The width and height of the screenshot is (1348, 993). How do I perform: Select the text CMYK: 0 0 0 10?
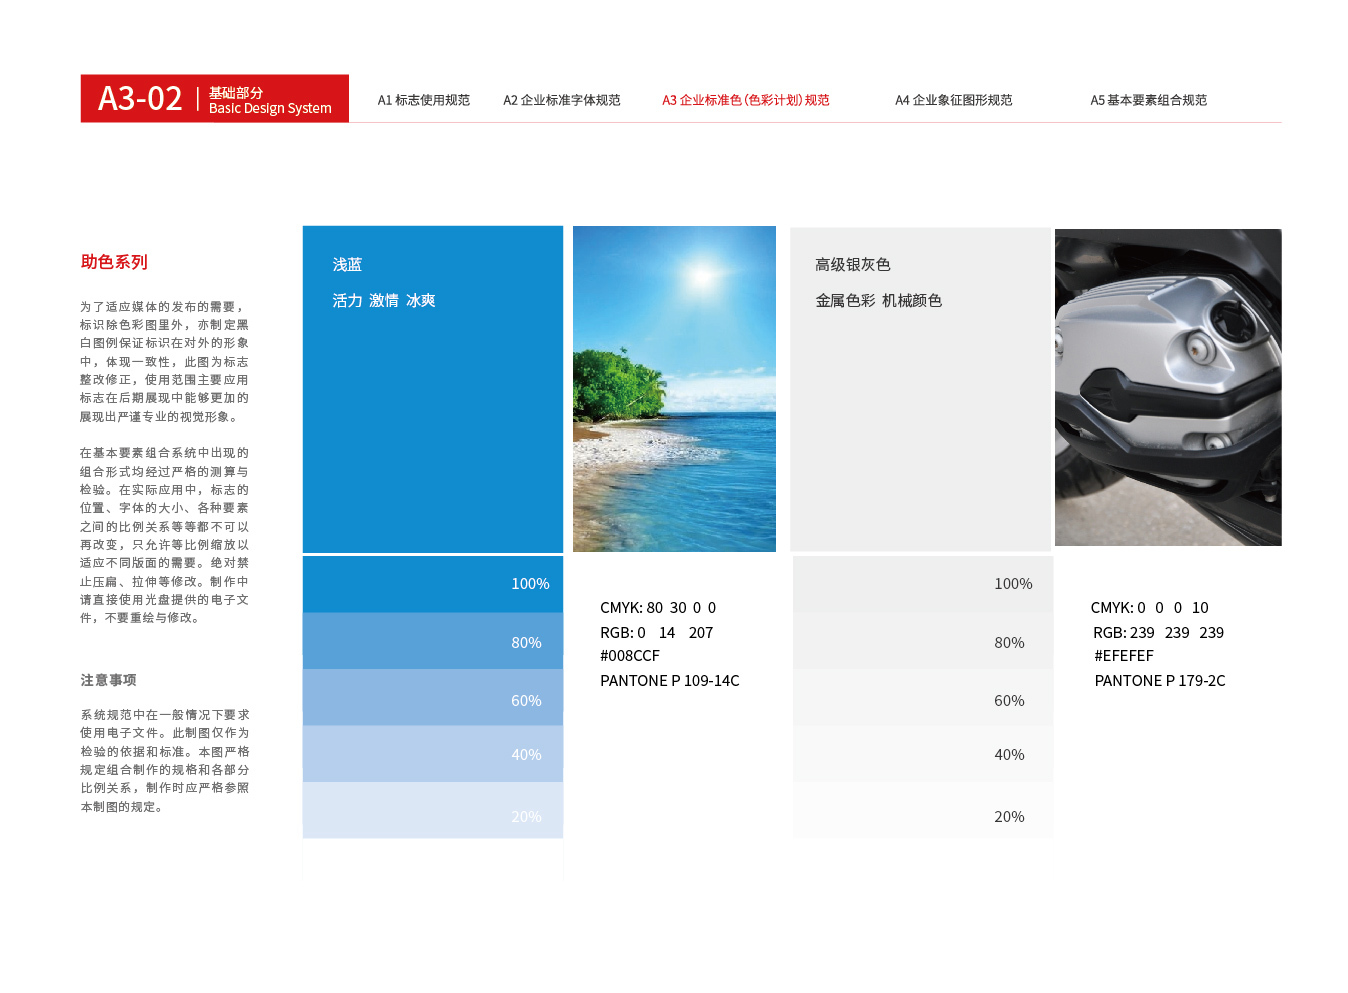[1150, 608]
